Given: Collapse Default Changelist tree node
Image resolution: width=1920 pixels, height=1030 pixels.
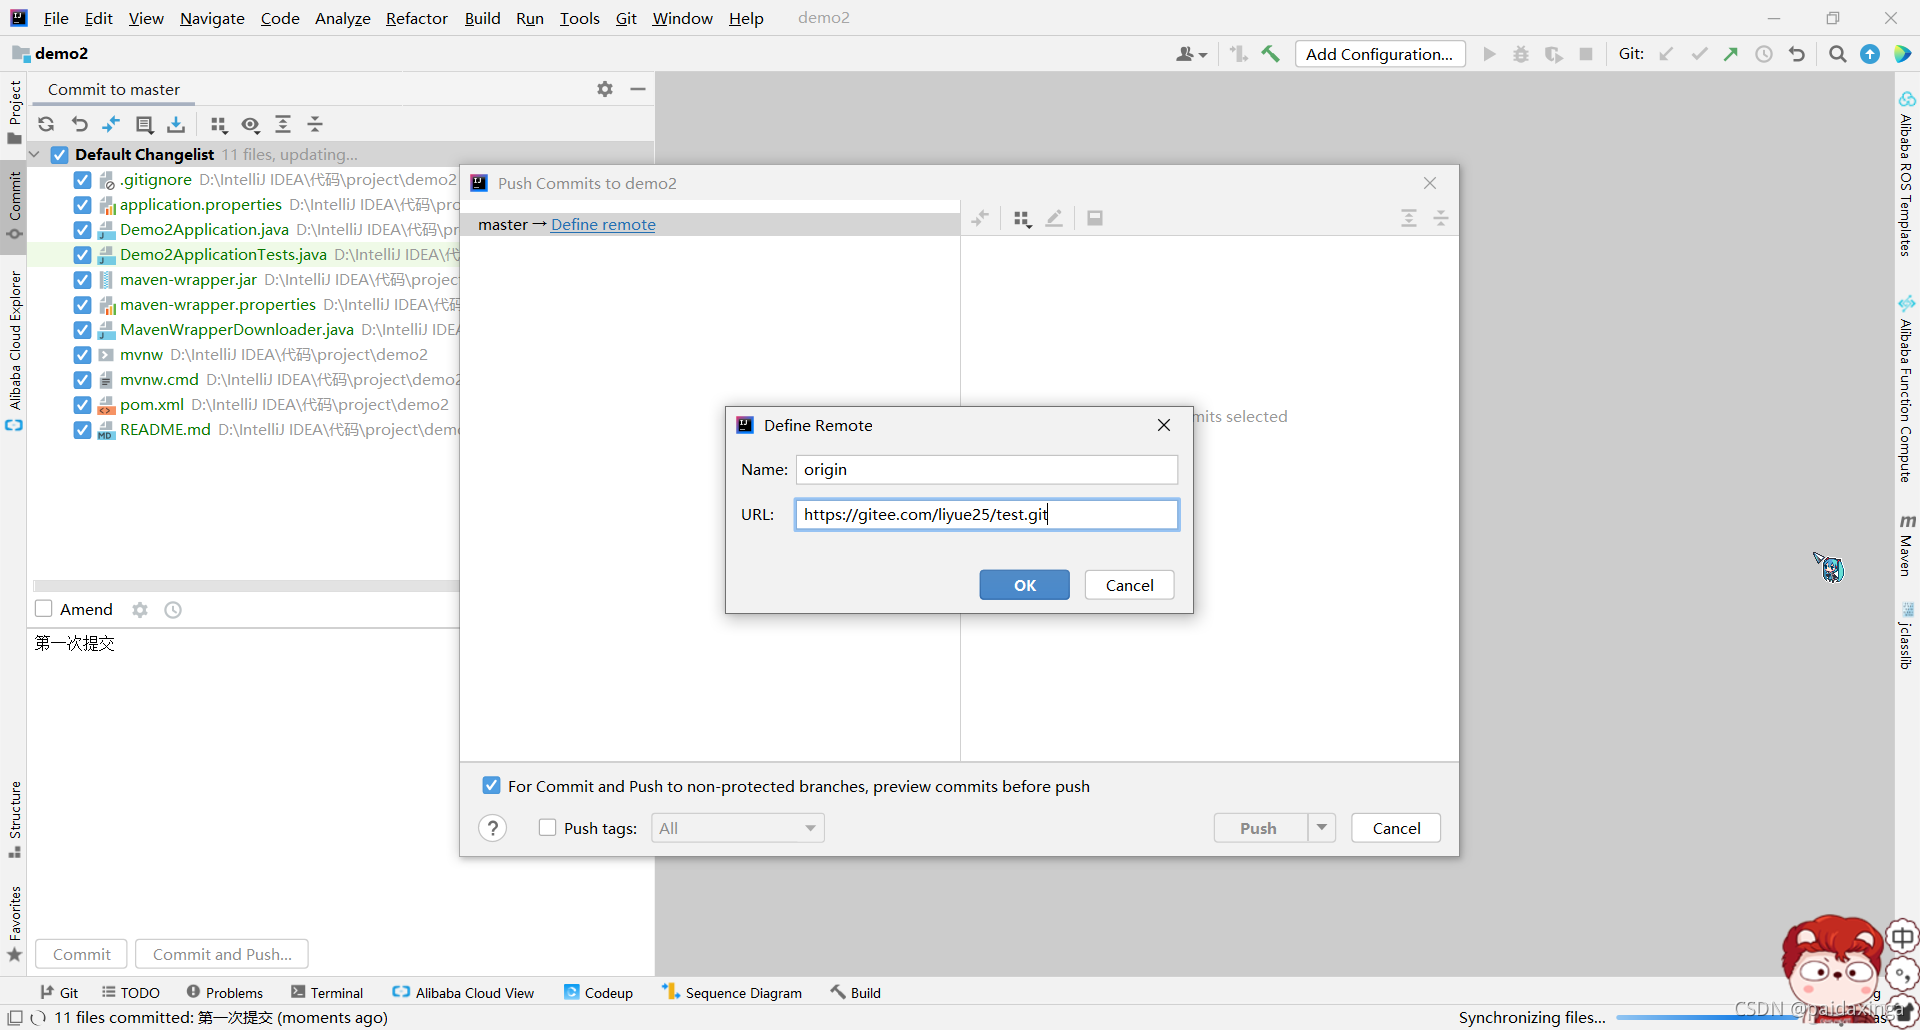Looking at the screenshot, I should (35, 154).
